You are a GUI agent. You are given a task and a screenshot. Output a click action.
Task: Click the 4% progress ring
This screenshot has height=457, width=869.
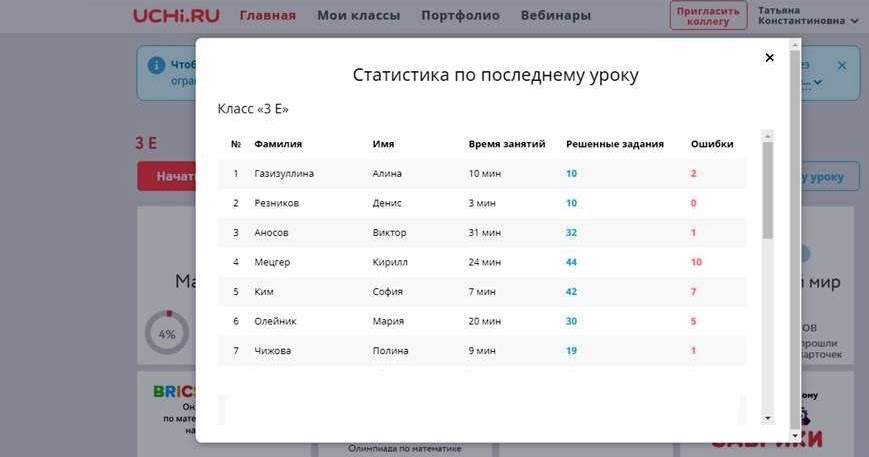click(167, 333)
